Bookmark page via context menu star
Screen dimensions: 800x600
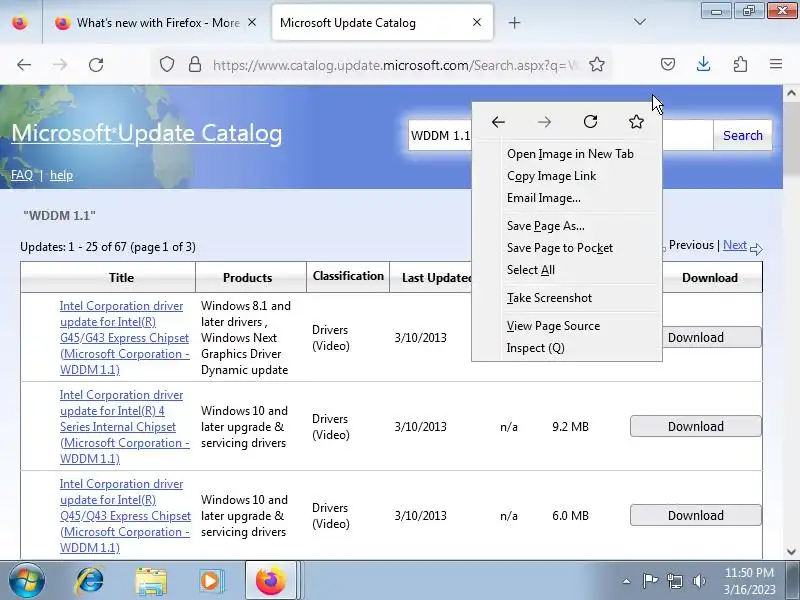[636, 121]
